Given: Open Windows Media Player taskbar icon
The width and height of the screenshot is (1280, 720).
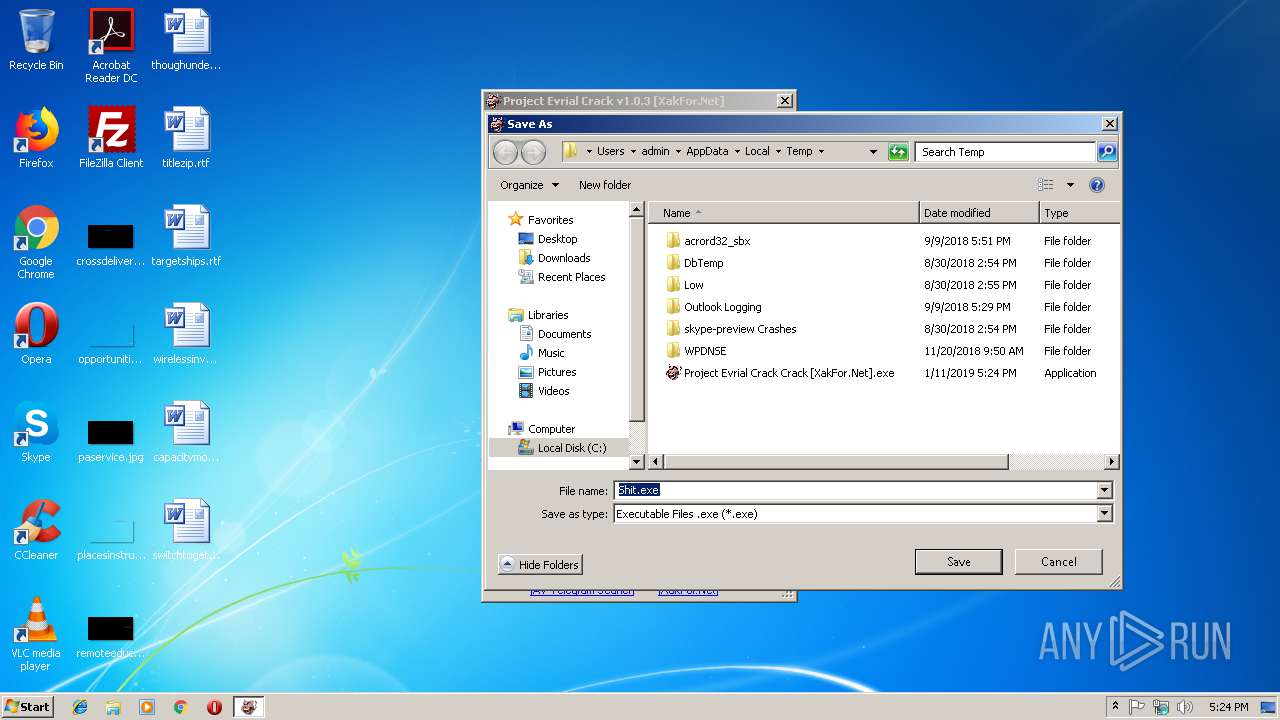Looking at the screenshot, I should coord(147,707).
